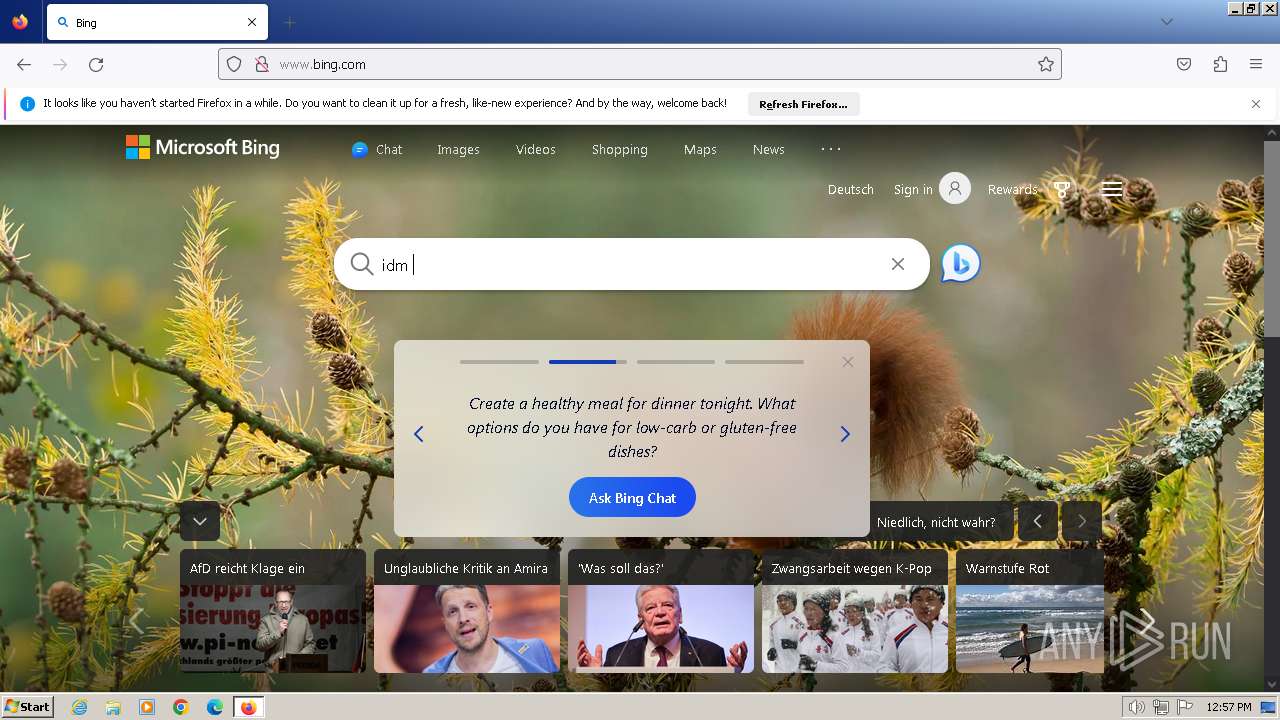Click the taskbar clock showing 12:57 PM

point(1229,707)
